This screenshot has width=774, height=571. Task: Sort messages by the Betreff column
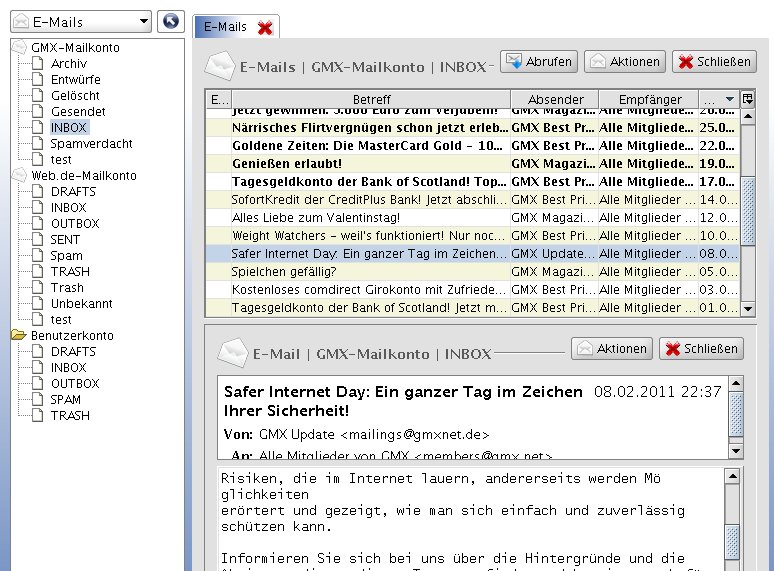pyautogui.click(x=371, y=99)
